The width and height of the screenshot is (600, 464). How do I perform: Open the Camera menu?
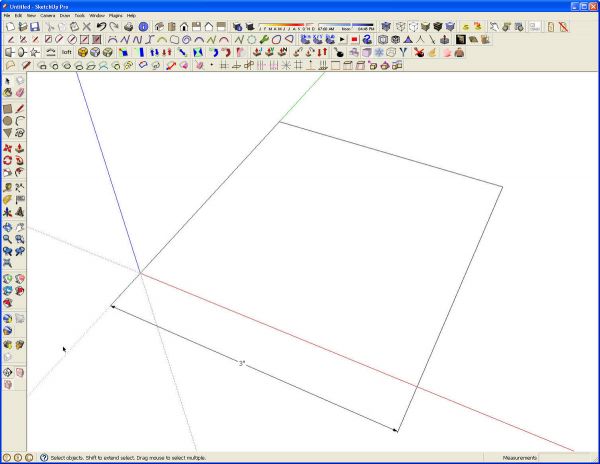tap(48, 16)
